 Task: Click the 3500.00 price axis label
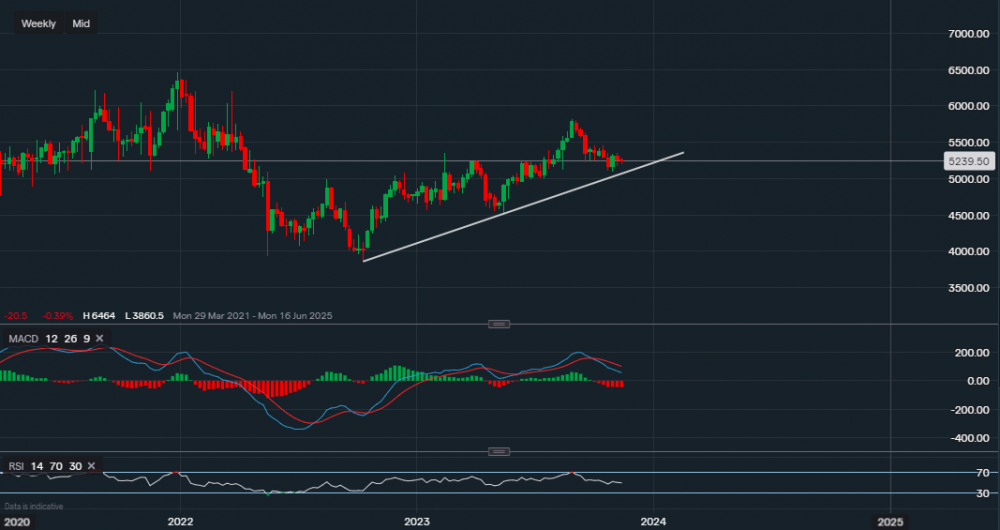969,288
